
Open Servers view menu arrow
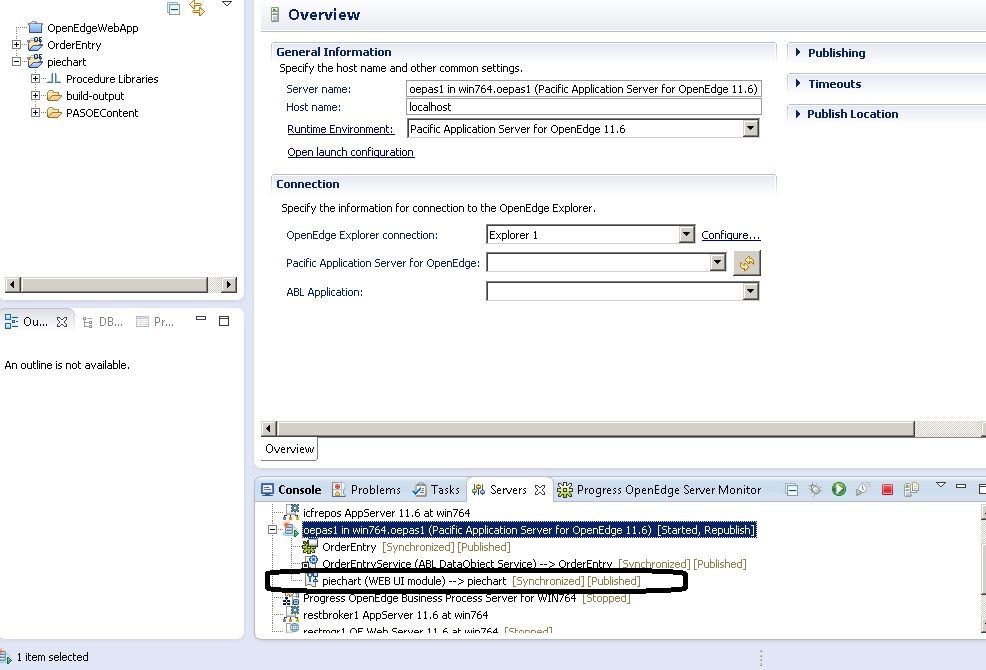pyautogui.click(x=941, y=485)
